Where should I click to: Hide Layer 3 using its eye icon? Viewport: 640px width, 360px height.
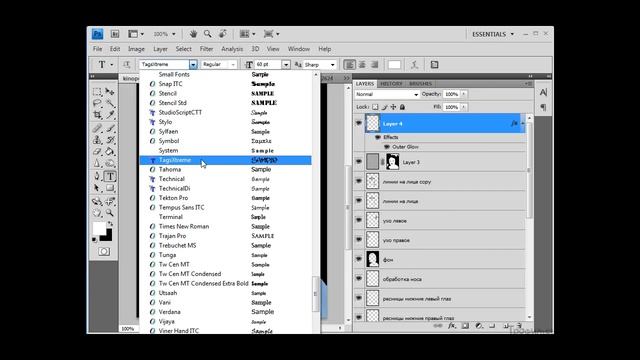359,162
